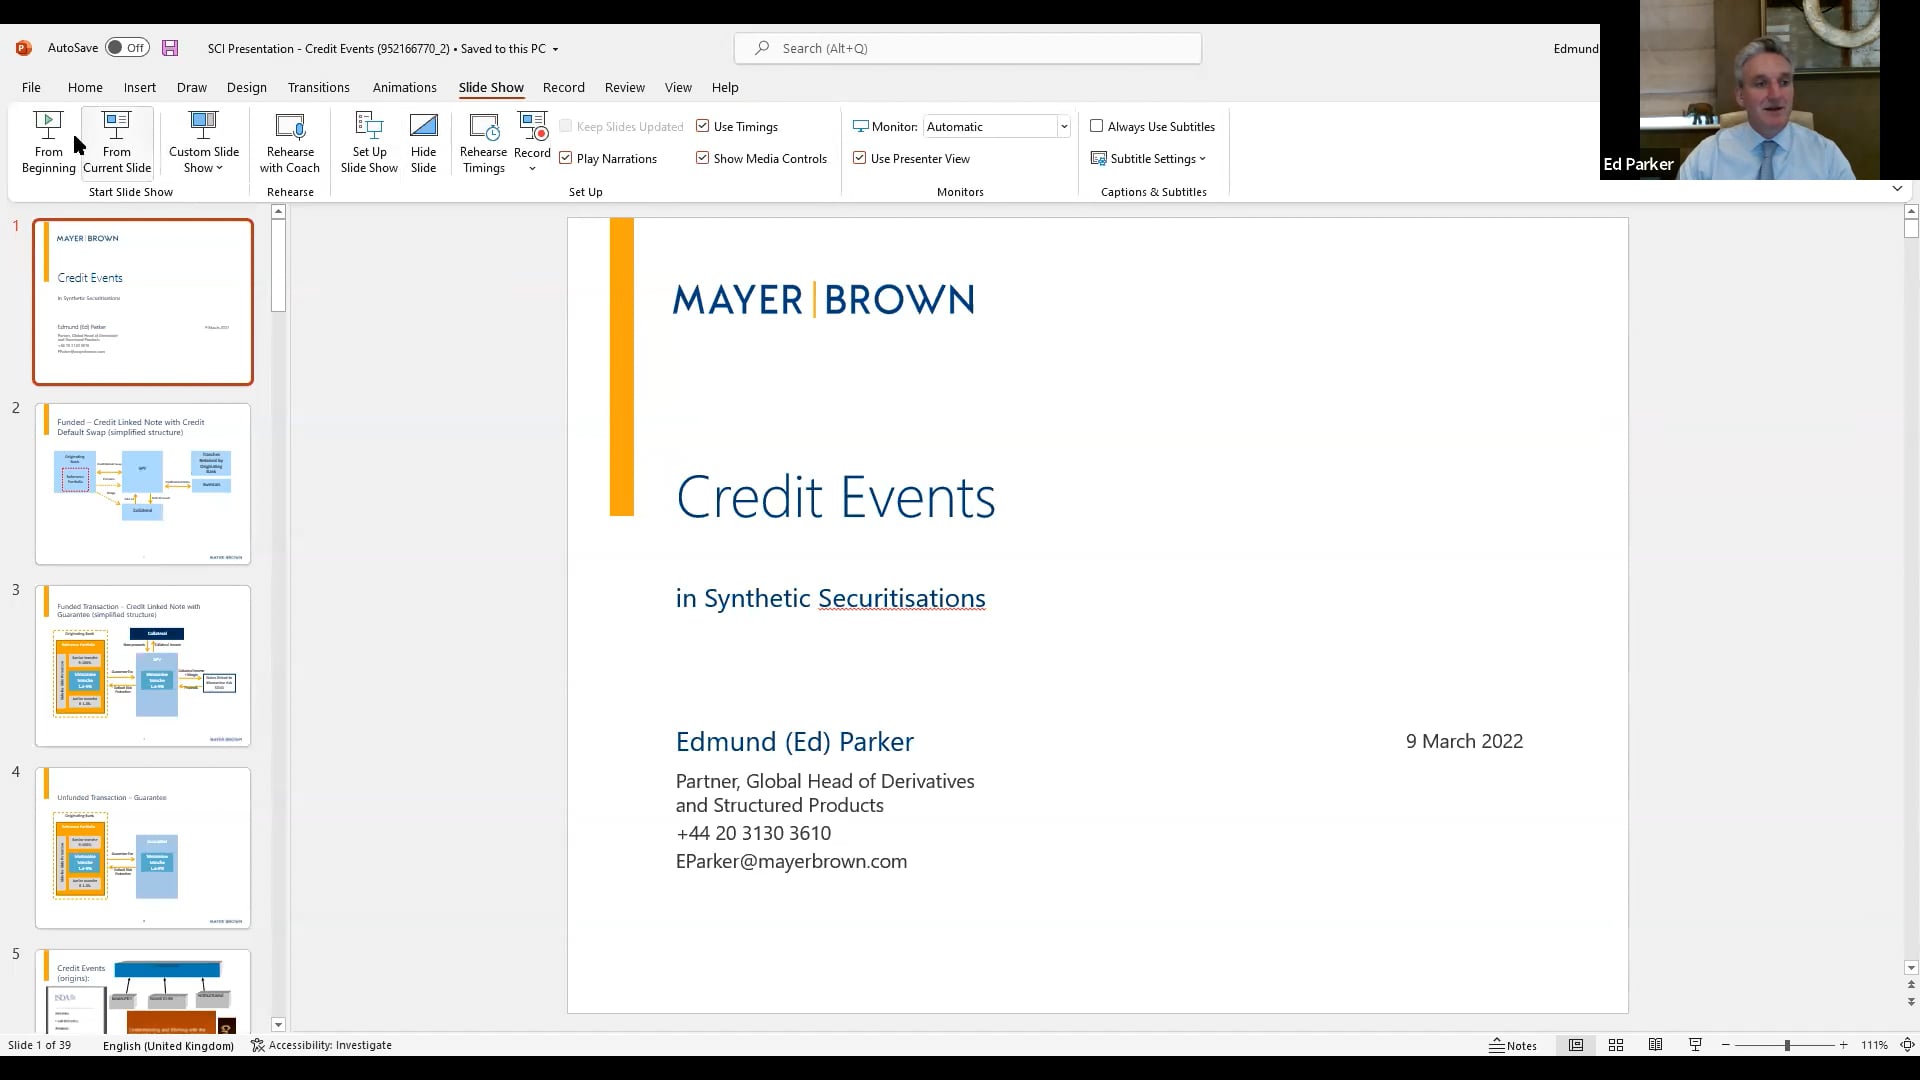
Task: Click Rehearse Timings icon
Action: tap(483, 141)
